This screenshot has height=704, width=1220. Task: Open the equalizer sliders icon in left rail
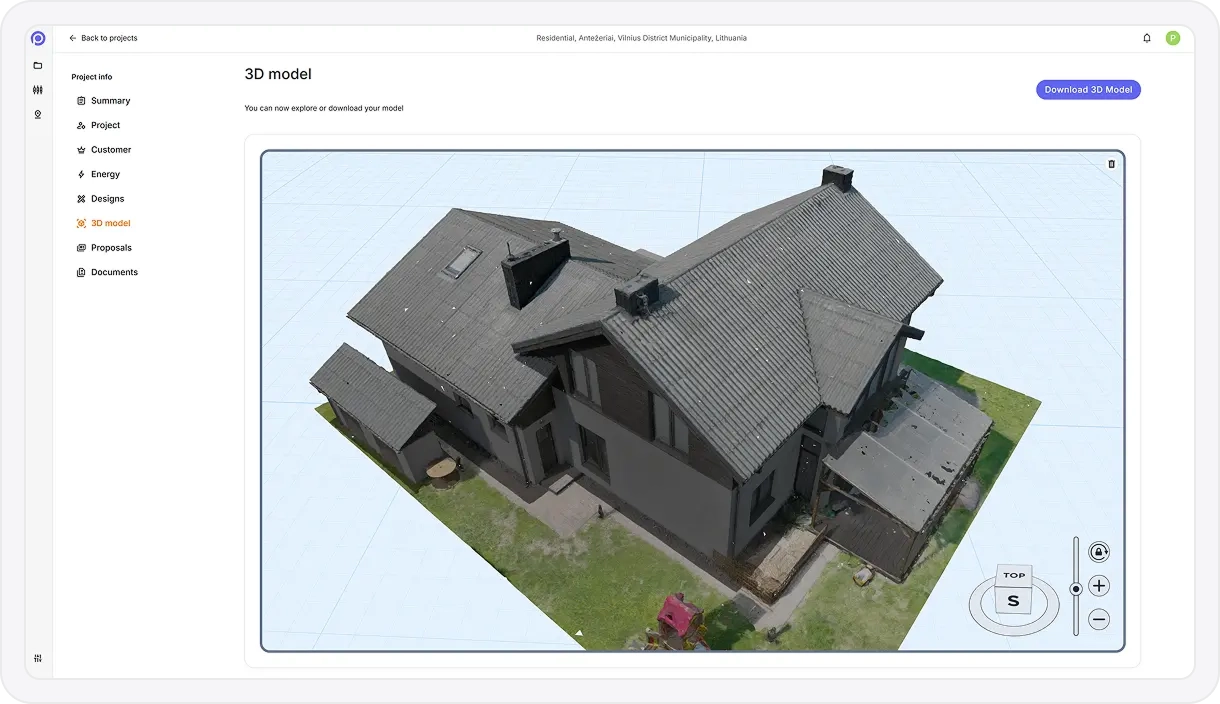click(x=38, y=90)
